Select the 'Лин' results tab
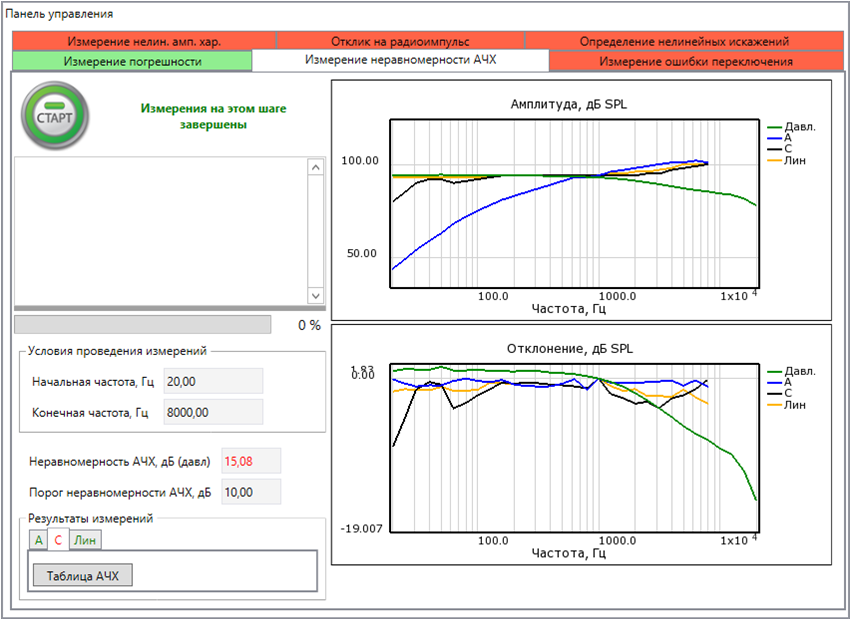Image resolution: width=851 pixels, height=620 pixels. coord(85,540)
